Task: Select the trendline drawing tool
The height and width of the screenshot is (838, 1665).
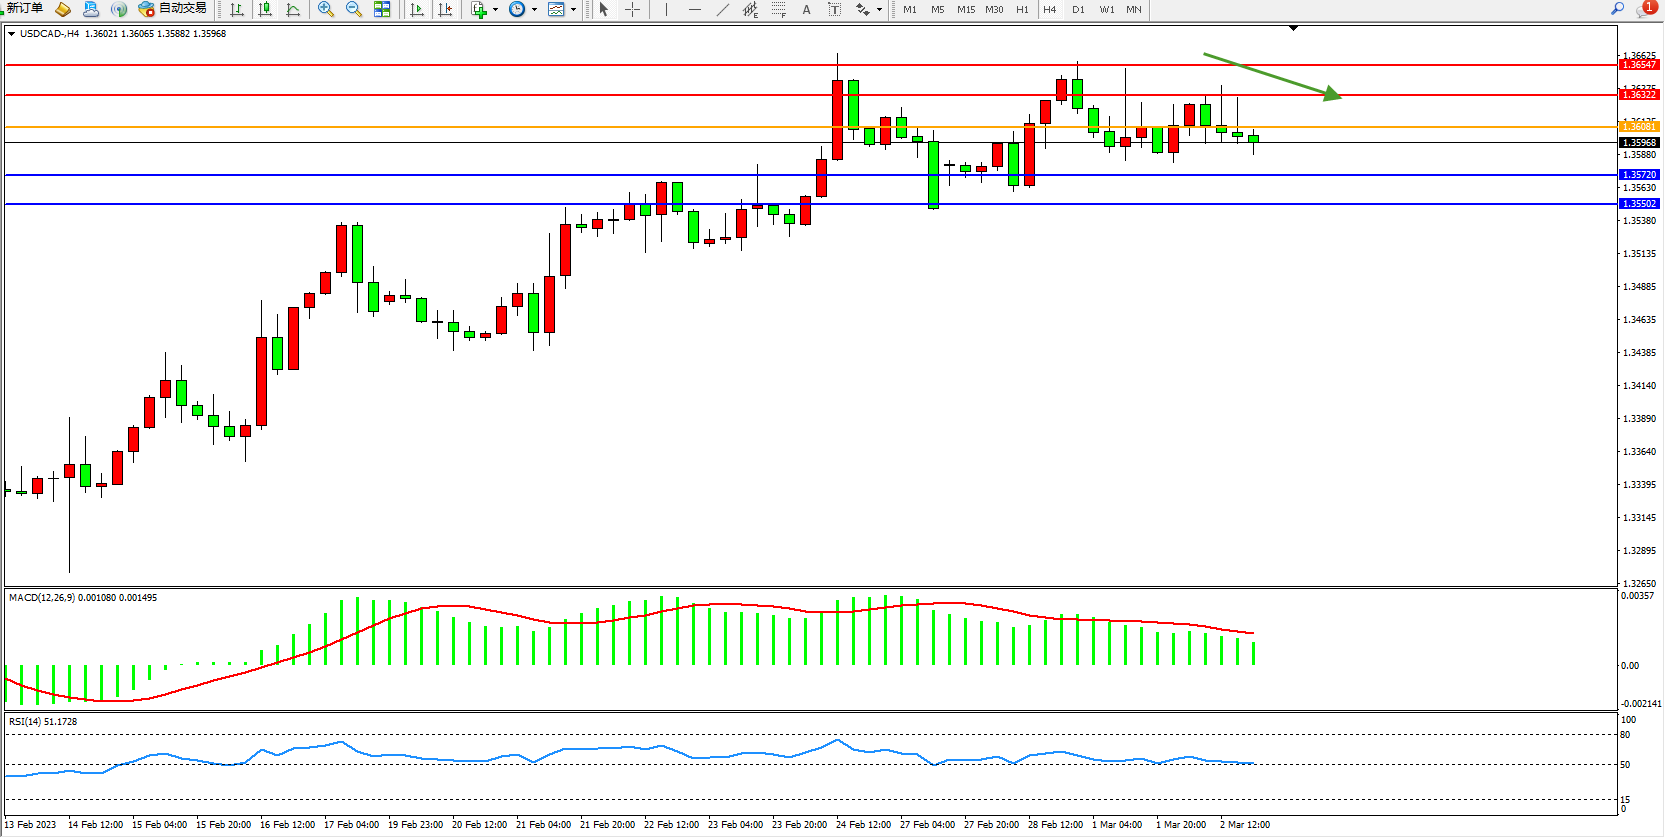Action: pos(723,10)
